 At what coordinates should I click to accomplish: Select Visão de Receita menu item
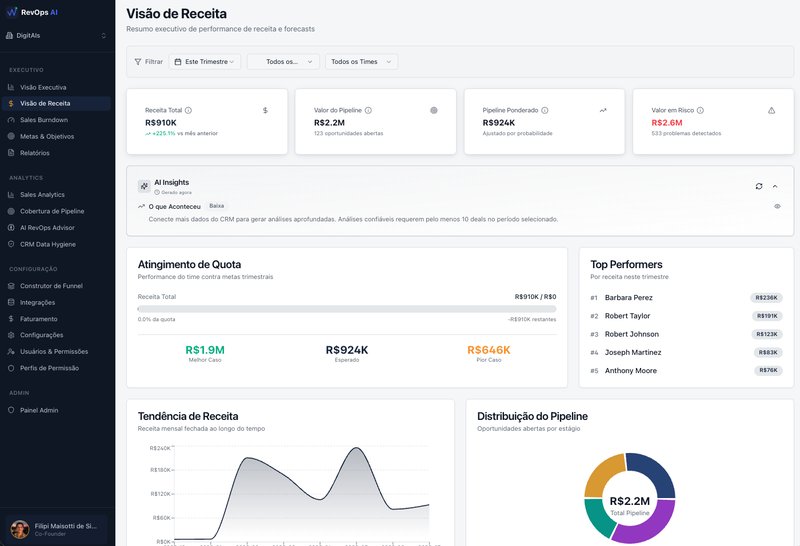[57, 104]
